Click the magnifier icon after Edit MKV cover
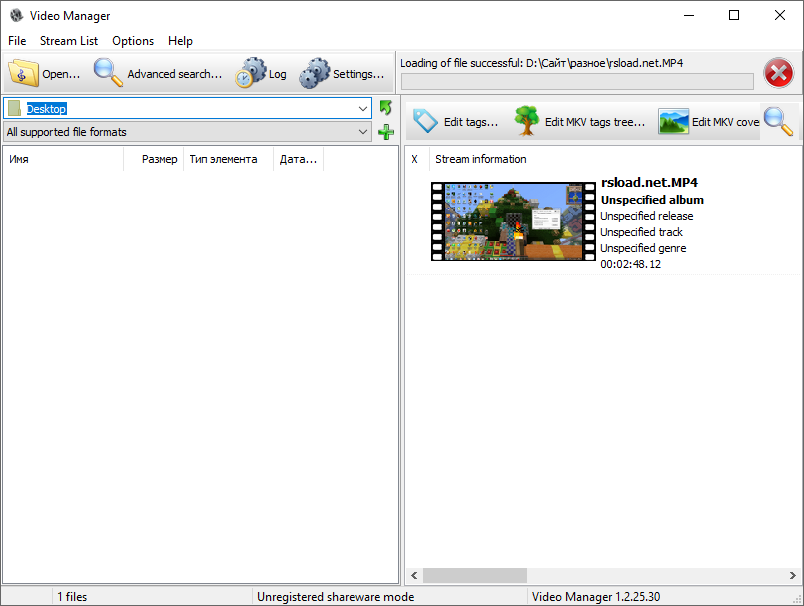The width and height of the screenshot is (804, 606). [778, 120]
